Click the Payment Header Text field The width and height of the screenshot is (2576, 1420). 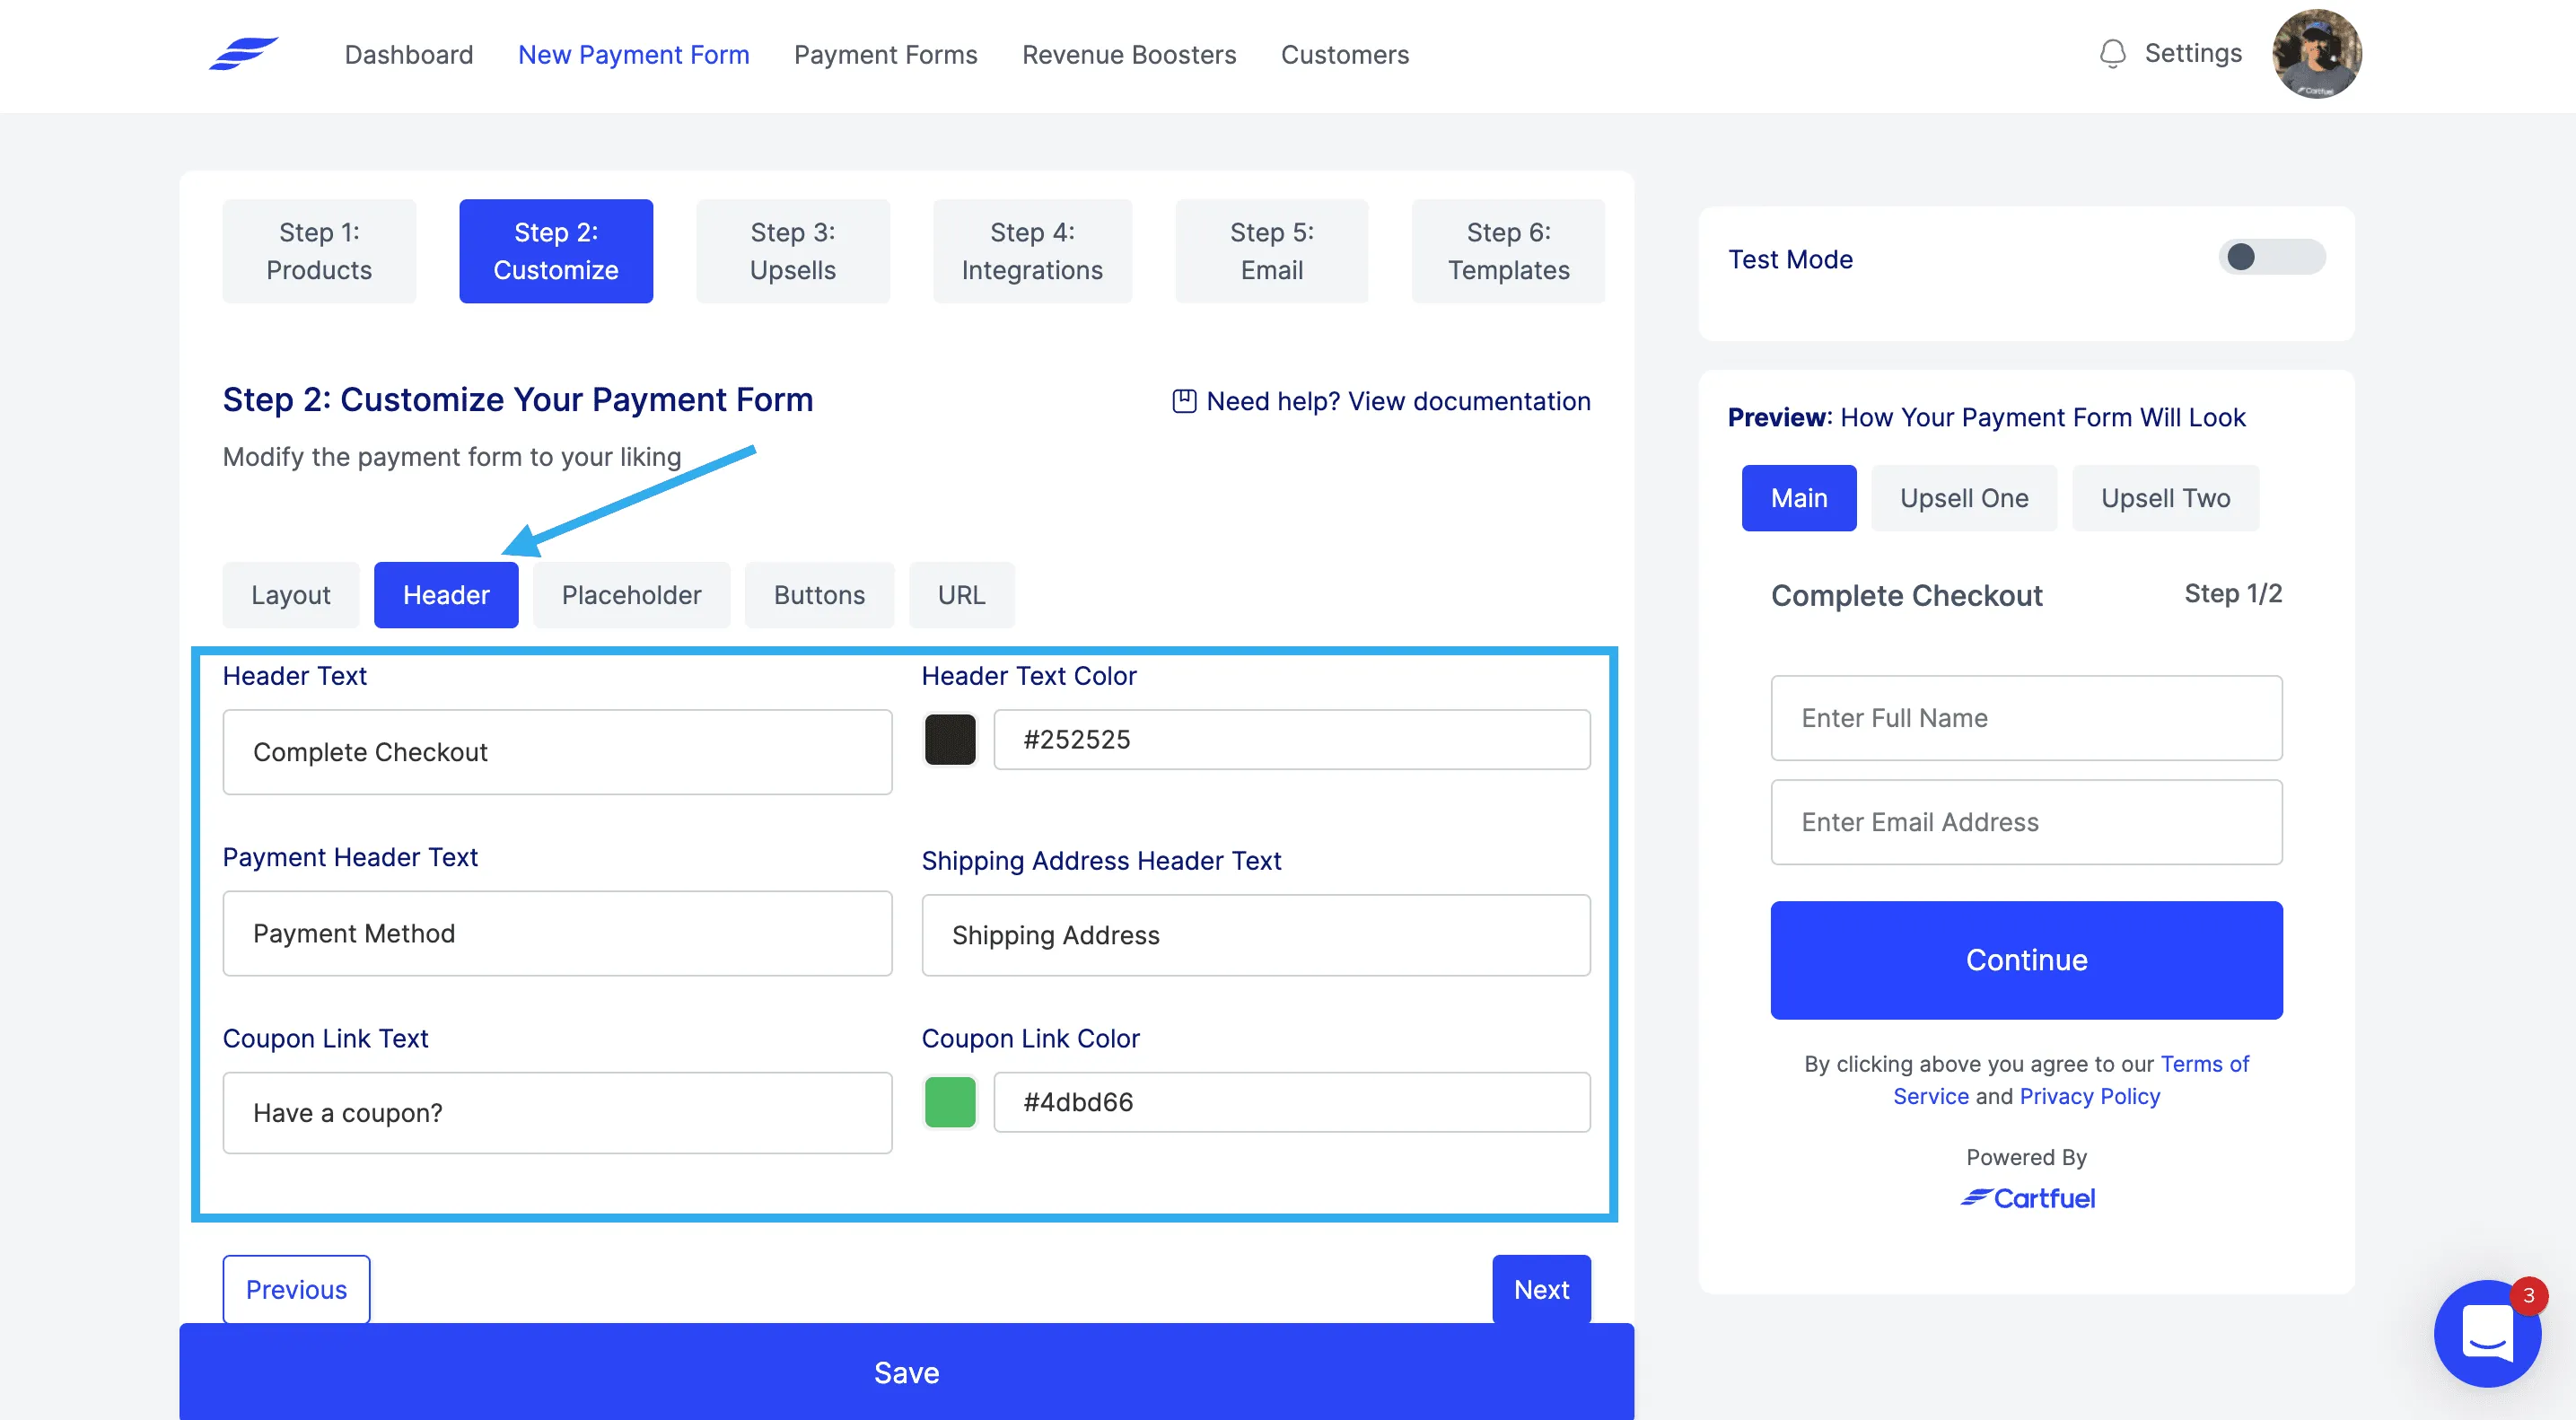tap(557, 933)
